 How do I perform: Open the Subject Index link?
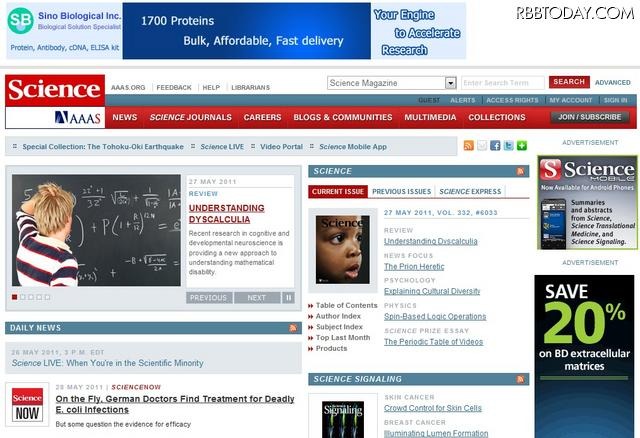[x=339, y=327]
